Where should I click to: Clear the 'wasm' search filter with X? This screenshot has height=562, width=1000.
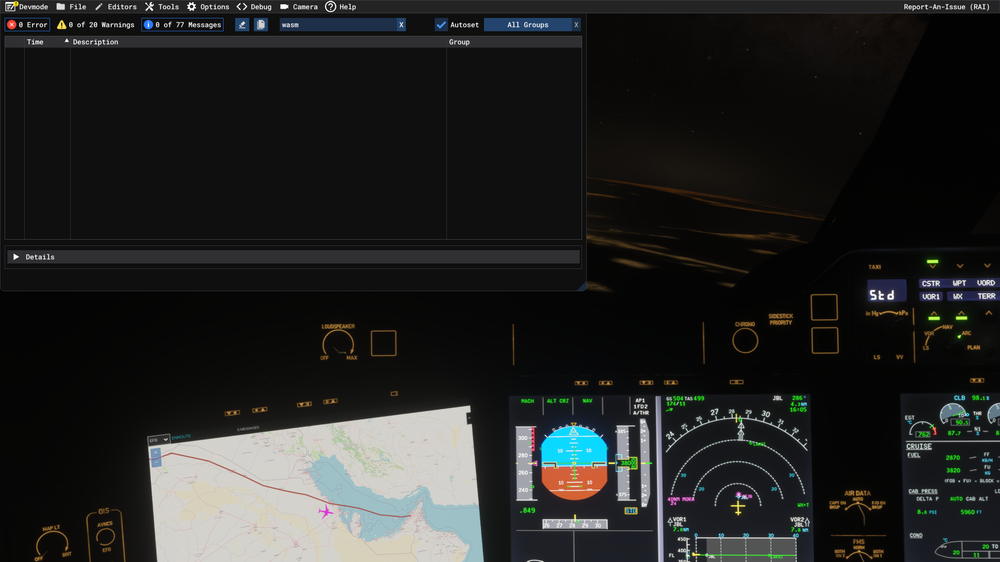coord(401,25)
